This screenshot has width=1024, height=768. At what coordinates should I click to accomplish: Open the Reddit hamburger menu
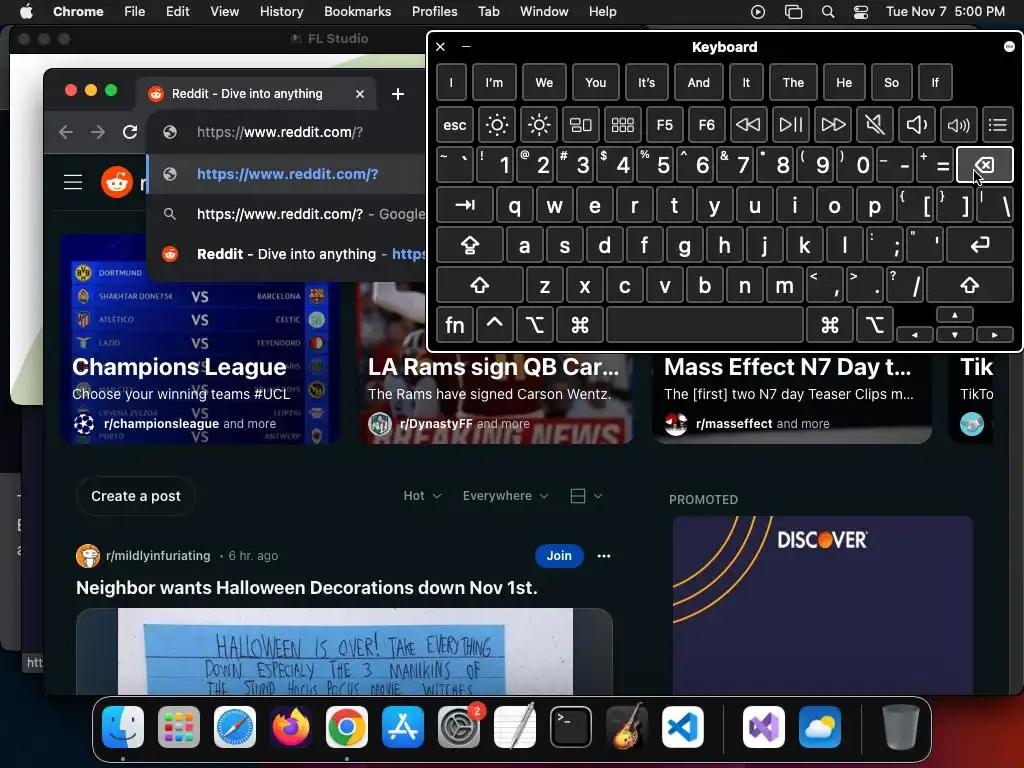[73, 182]
